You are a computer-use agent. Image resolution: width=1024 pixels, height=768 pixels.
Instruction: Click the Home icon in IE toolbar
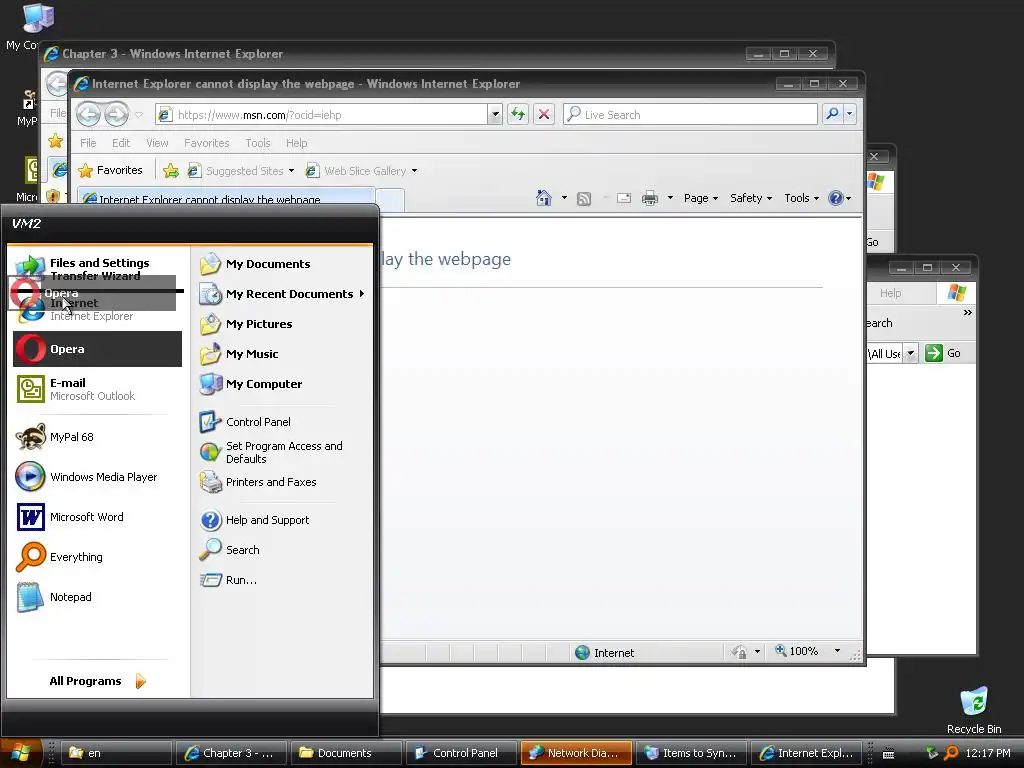(543, 198)
